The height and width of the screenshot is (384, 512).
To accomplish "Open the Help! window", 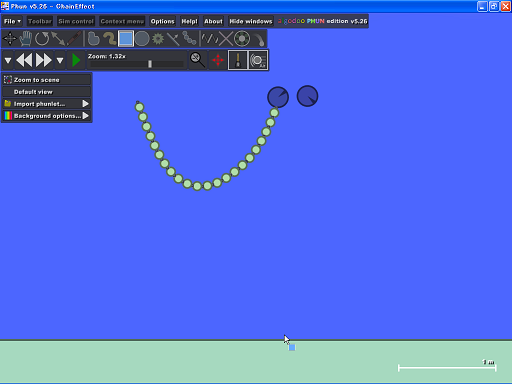I will pyautogui.click(x=189, y=21).
